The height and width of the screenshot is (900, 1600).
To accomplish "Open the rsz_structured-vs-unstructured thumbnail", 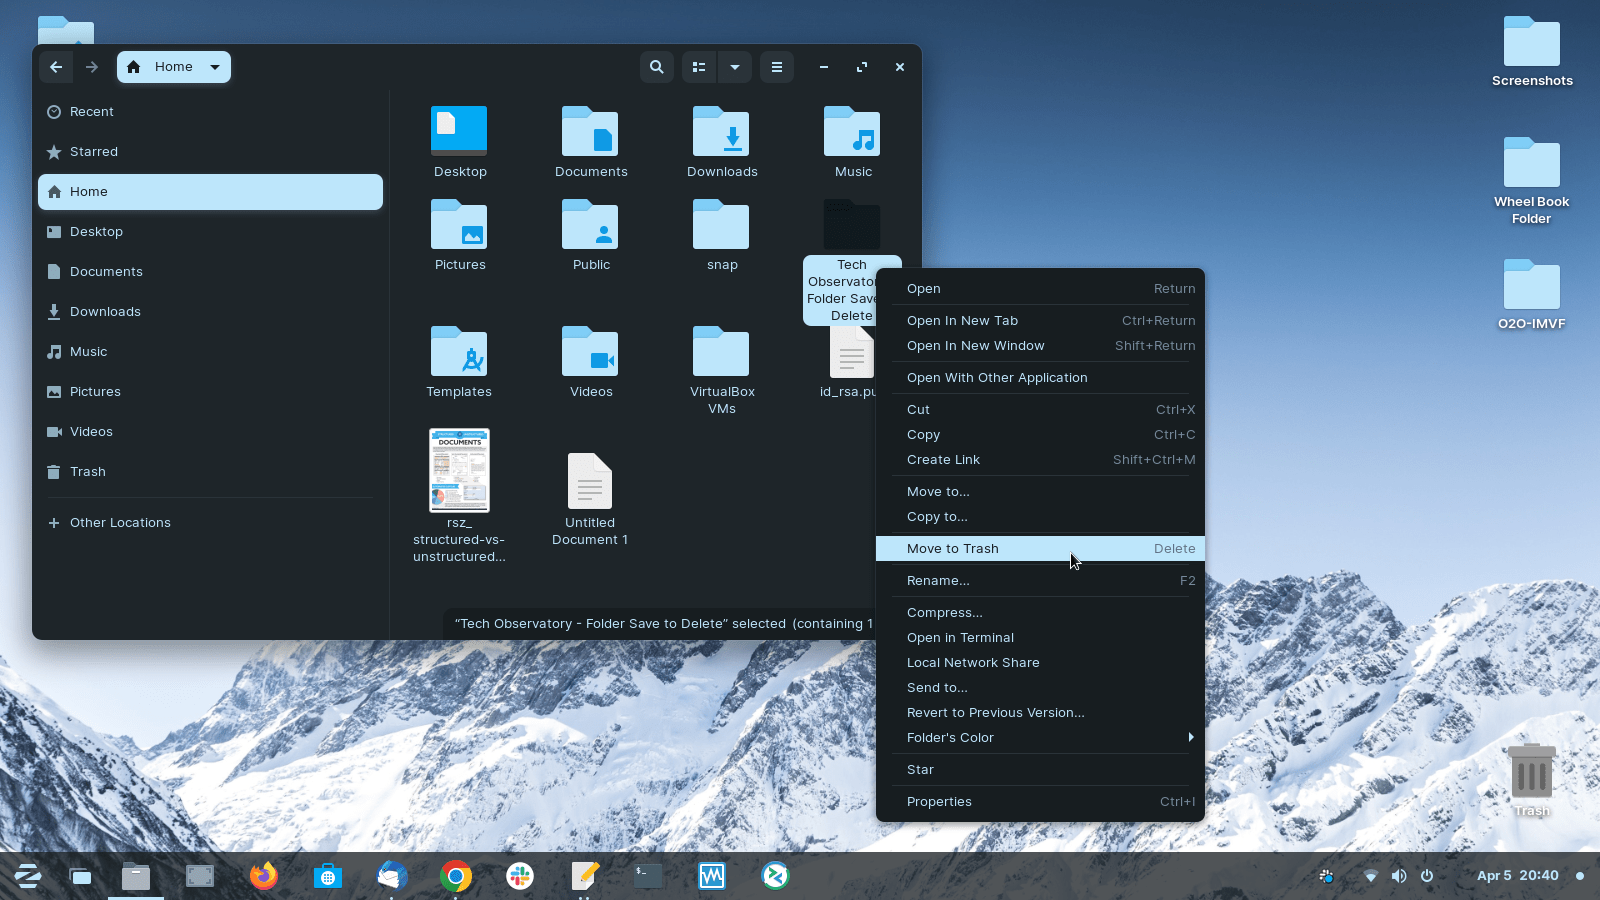I will tap(459, 470).
